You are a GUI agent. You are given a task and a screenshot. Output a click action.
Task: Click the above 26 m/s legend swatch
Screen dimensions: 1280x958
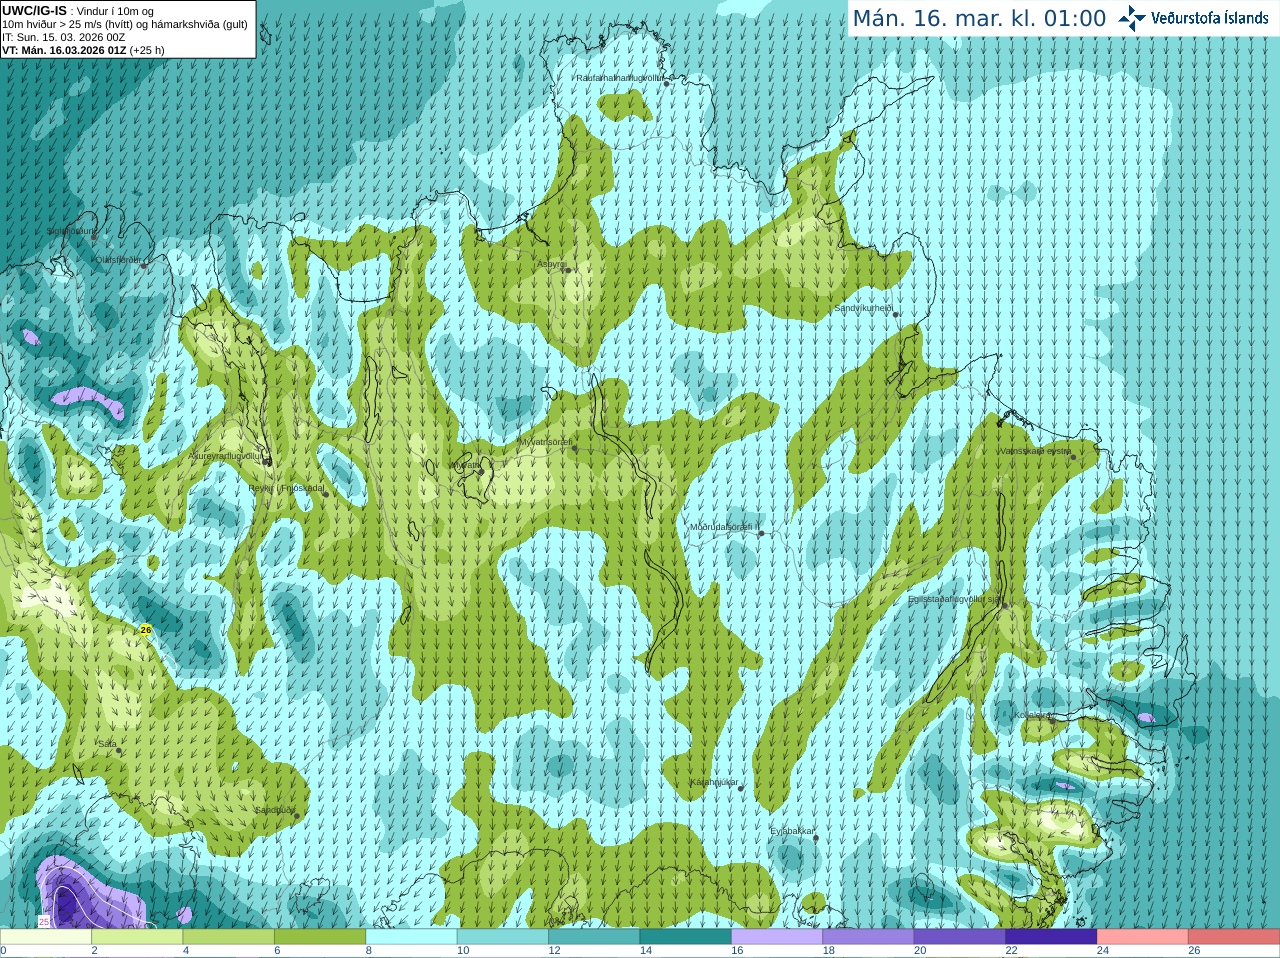1234,937
